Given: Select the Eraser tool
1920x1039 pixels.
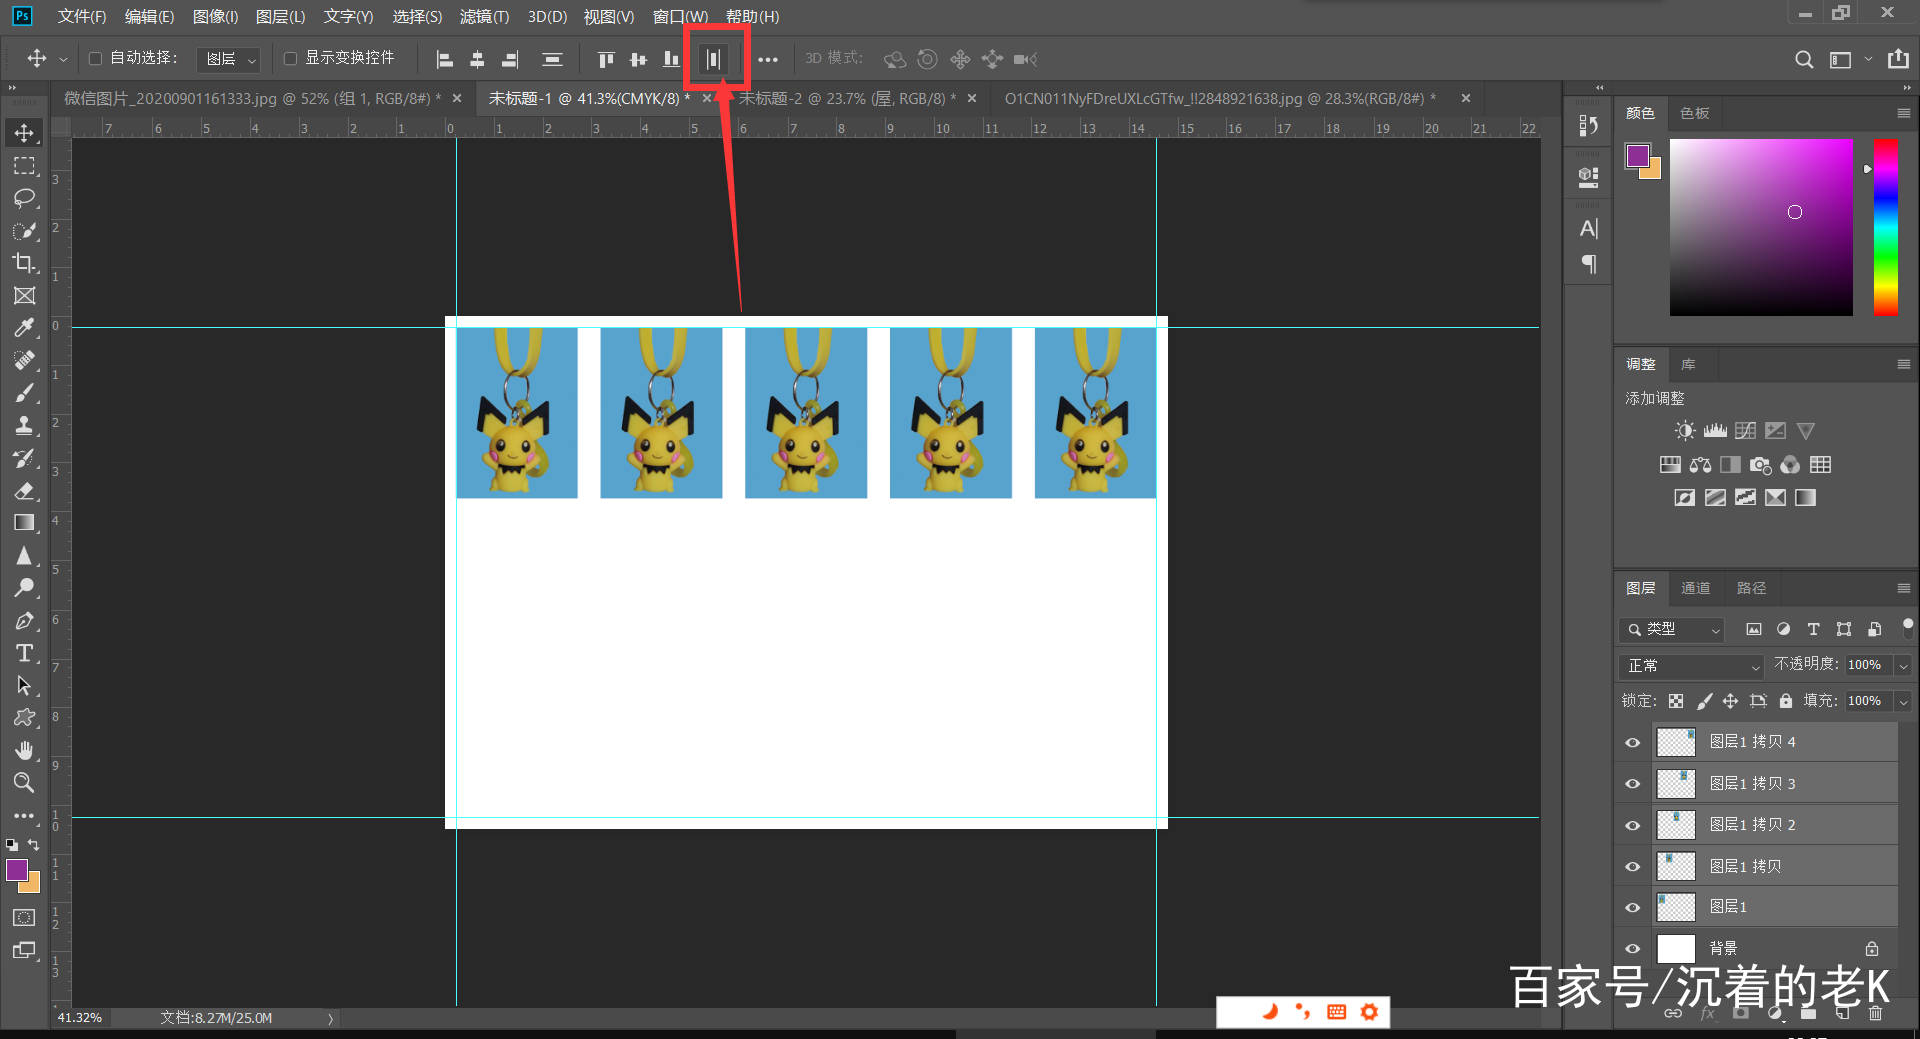Looking at the screenshot, I should point(24,491).
